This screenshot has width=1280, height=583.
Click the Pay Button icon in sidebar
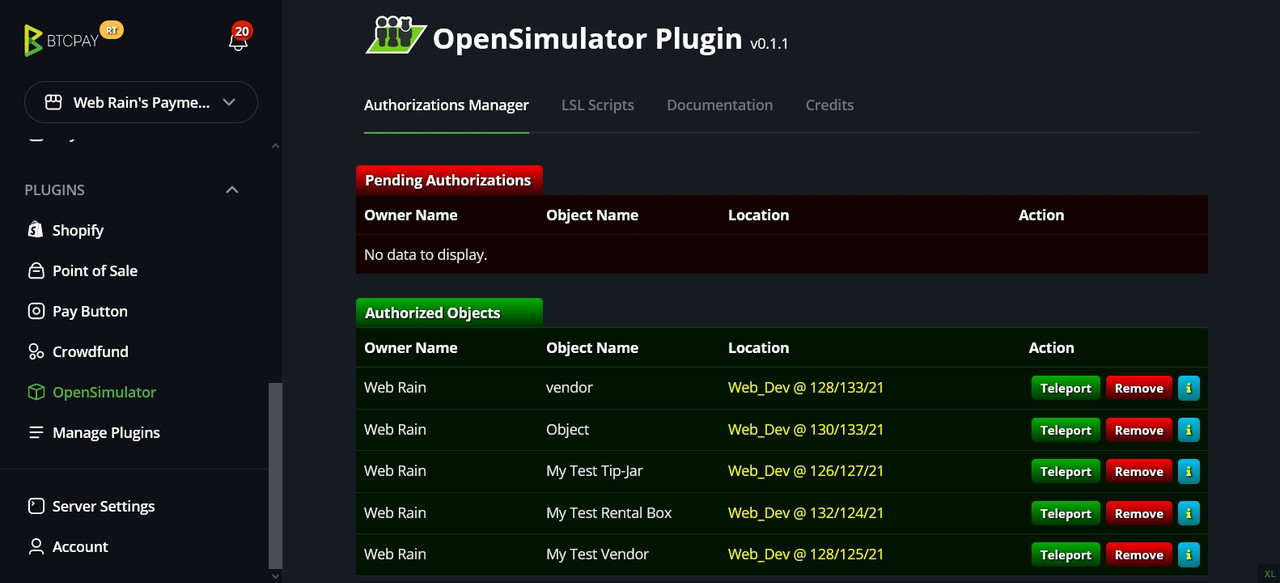click(x=36, y=311)
